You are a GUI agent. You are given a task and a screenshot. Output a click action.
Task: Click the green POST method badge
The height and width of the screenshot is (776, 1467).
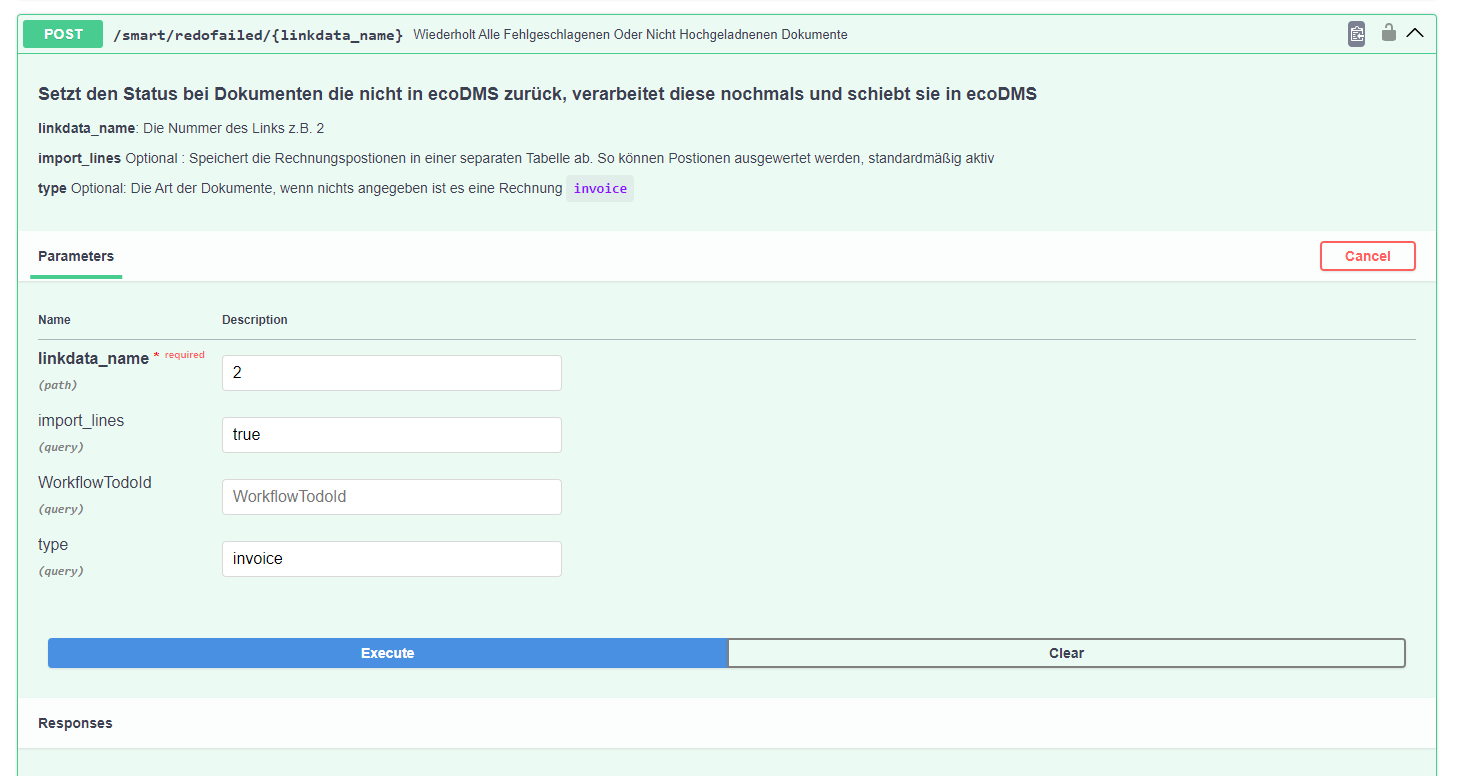click(63, 34)
